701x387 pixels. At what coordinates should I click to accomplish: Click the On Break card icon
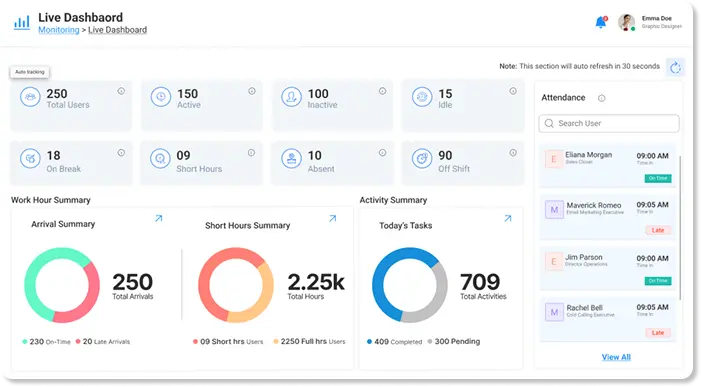point(30,159)
